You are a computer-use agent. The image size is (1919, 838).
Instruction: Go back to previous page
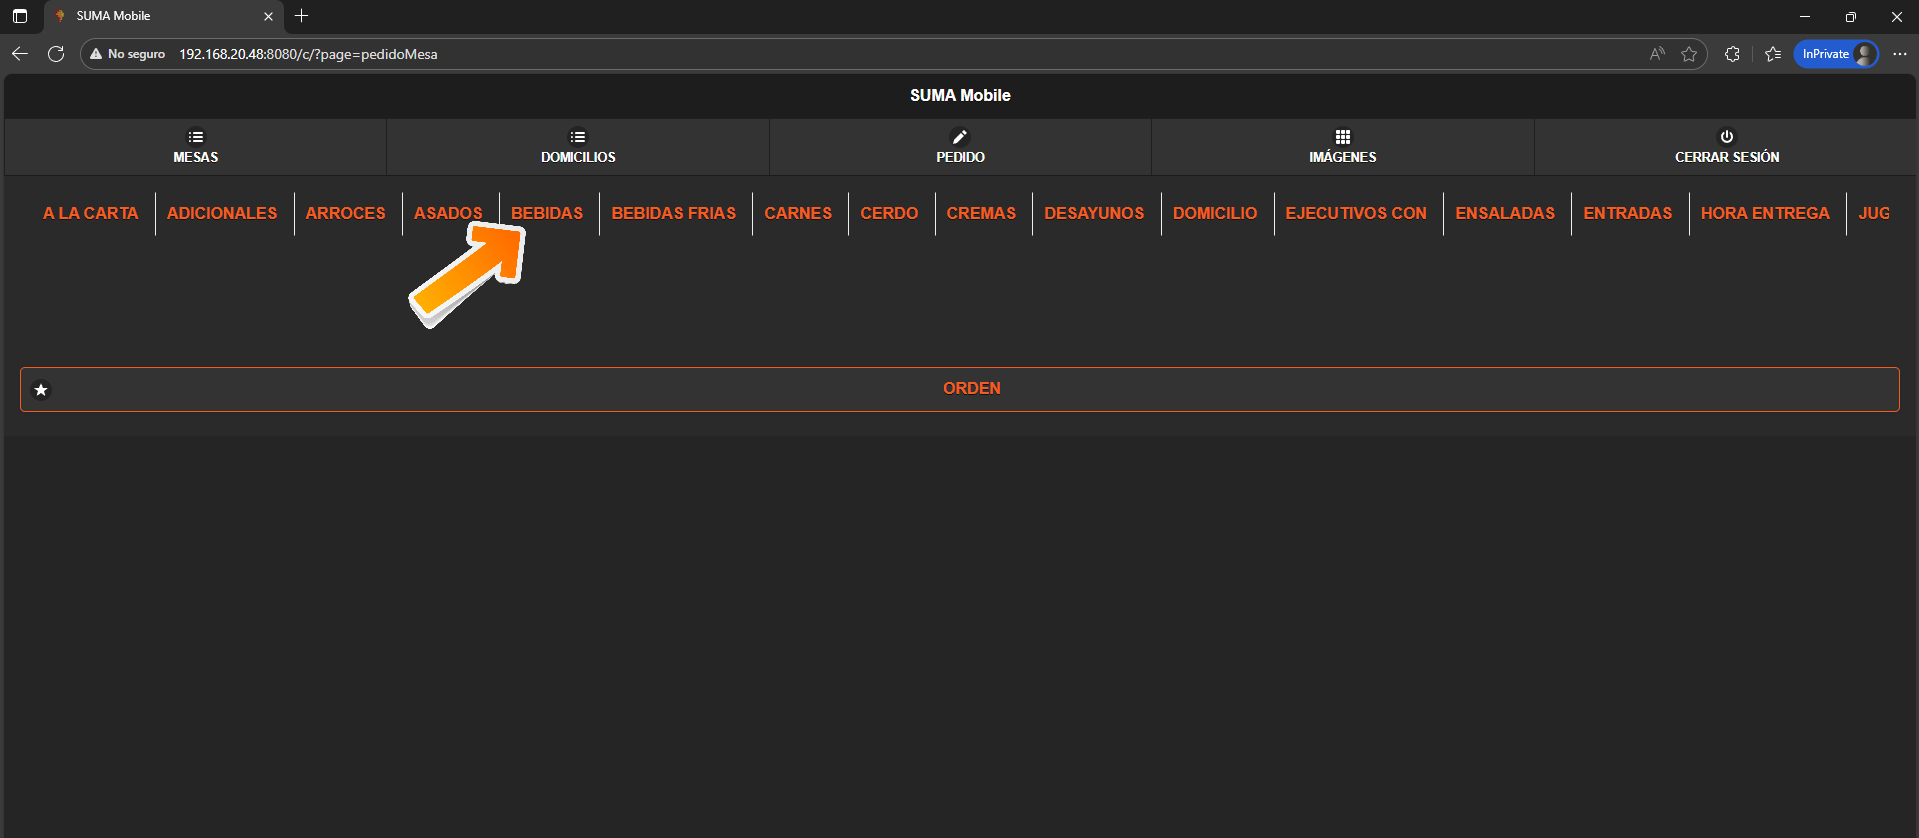[x=20, y=54]
